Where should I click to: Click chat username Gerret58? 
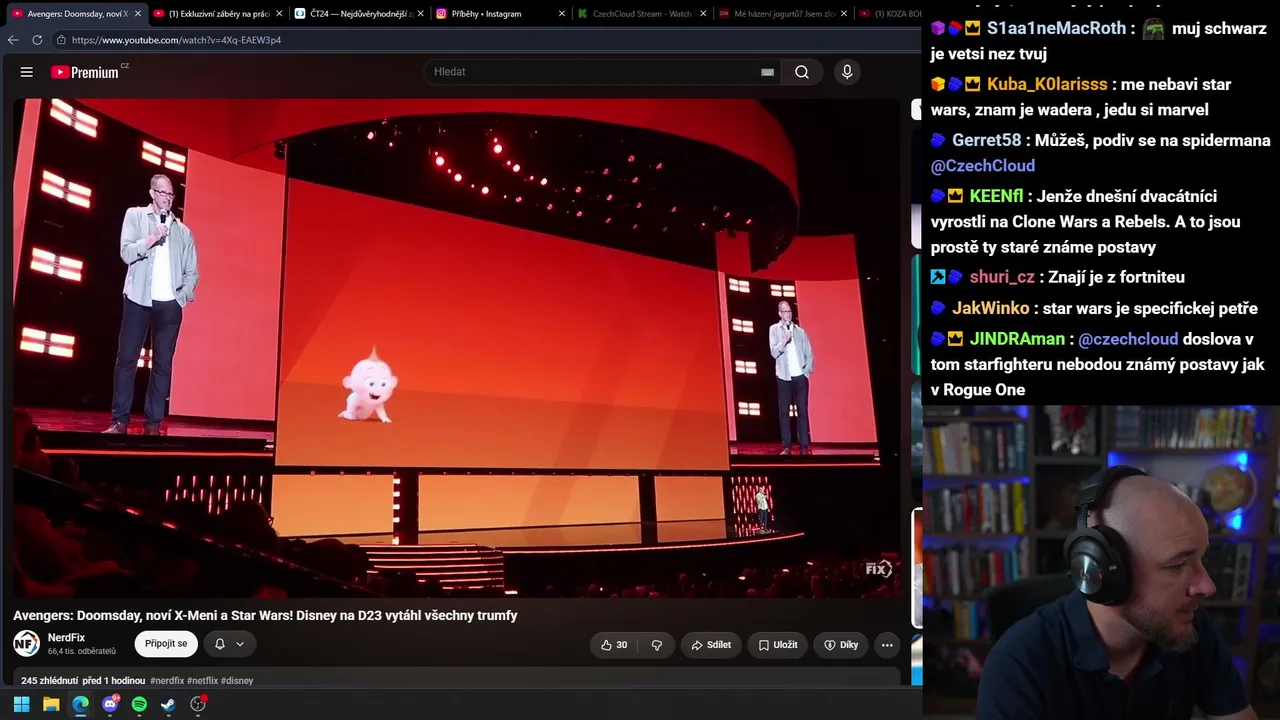coord(987,141)
